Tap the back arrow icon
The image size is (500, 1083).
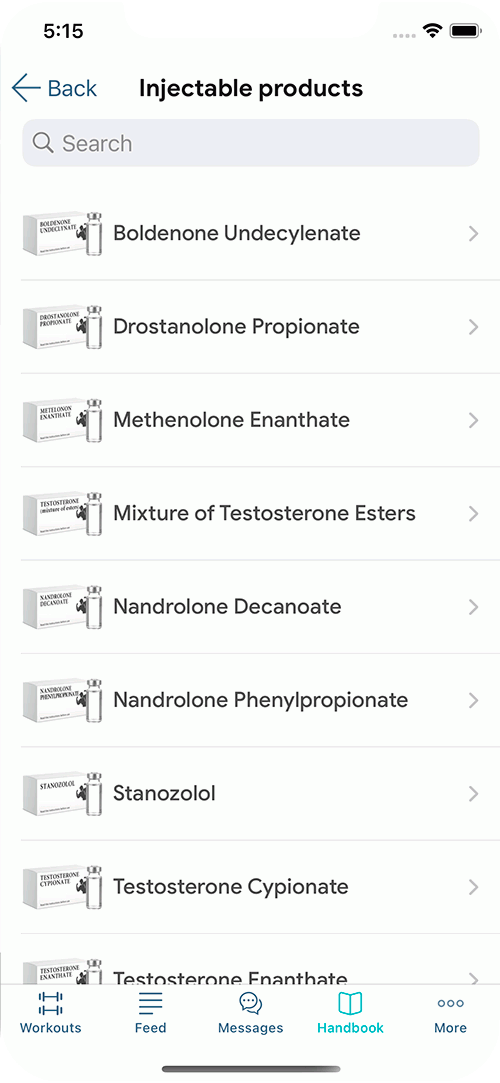point(26,88)
